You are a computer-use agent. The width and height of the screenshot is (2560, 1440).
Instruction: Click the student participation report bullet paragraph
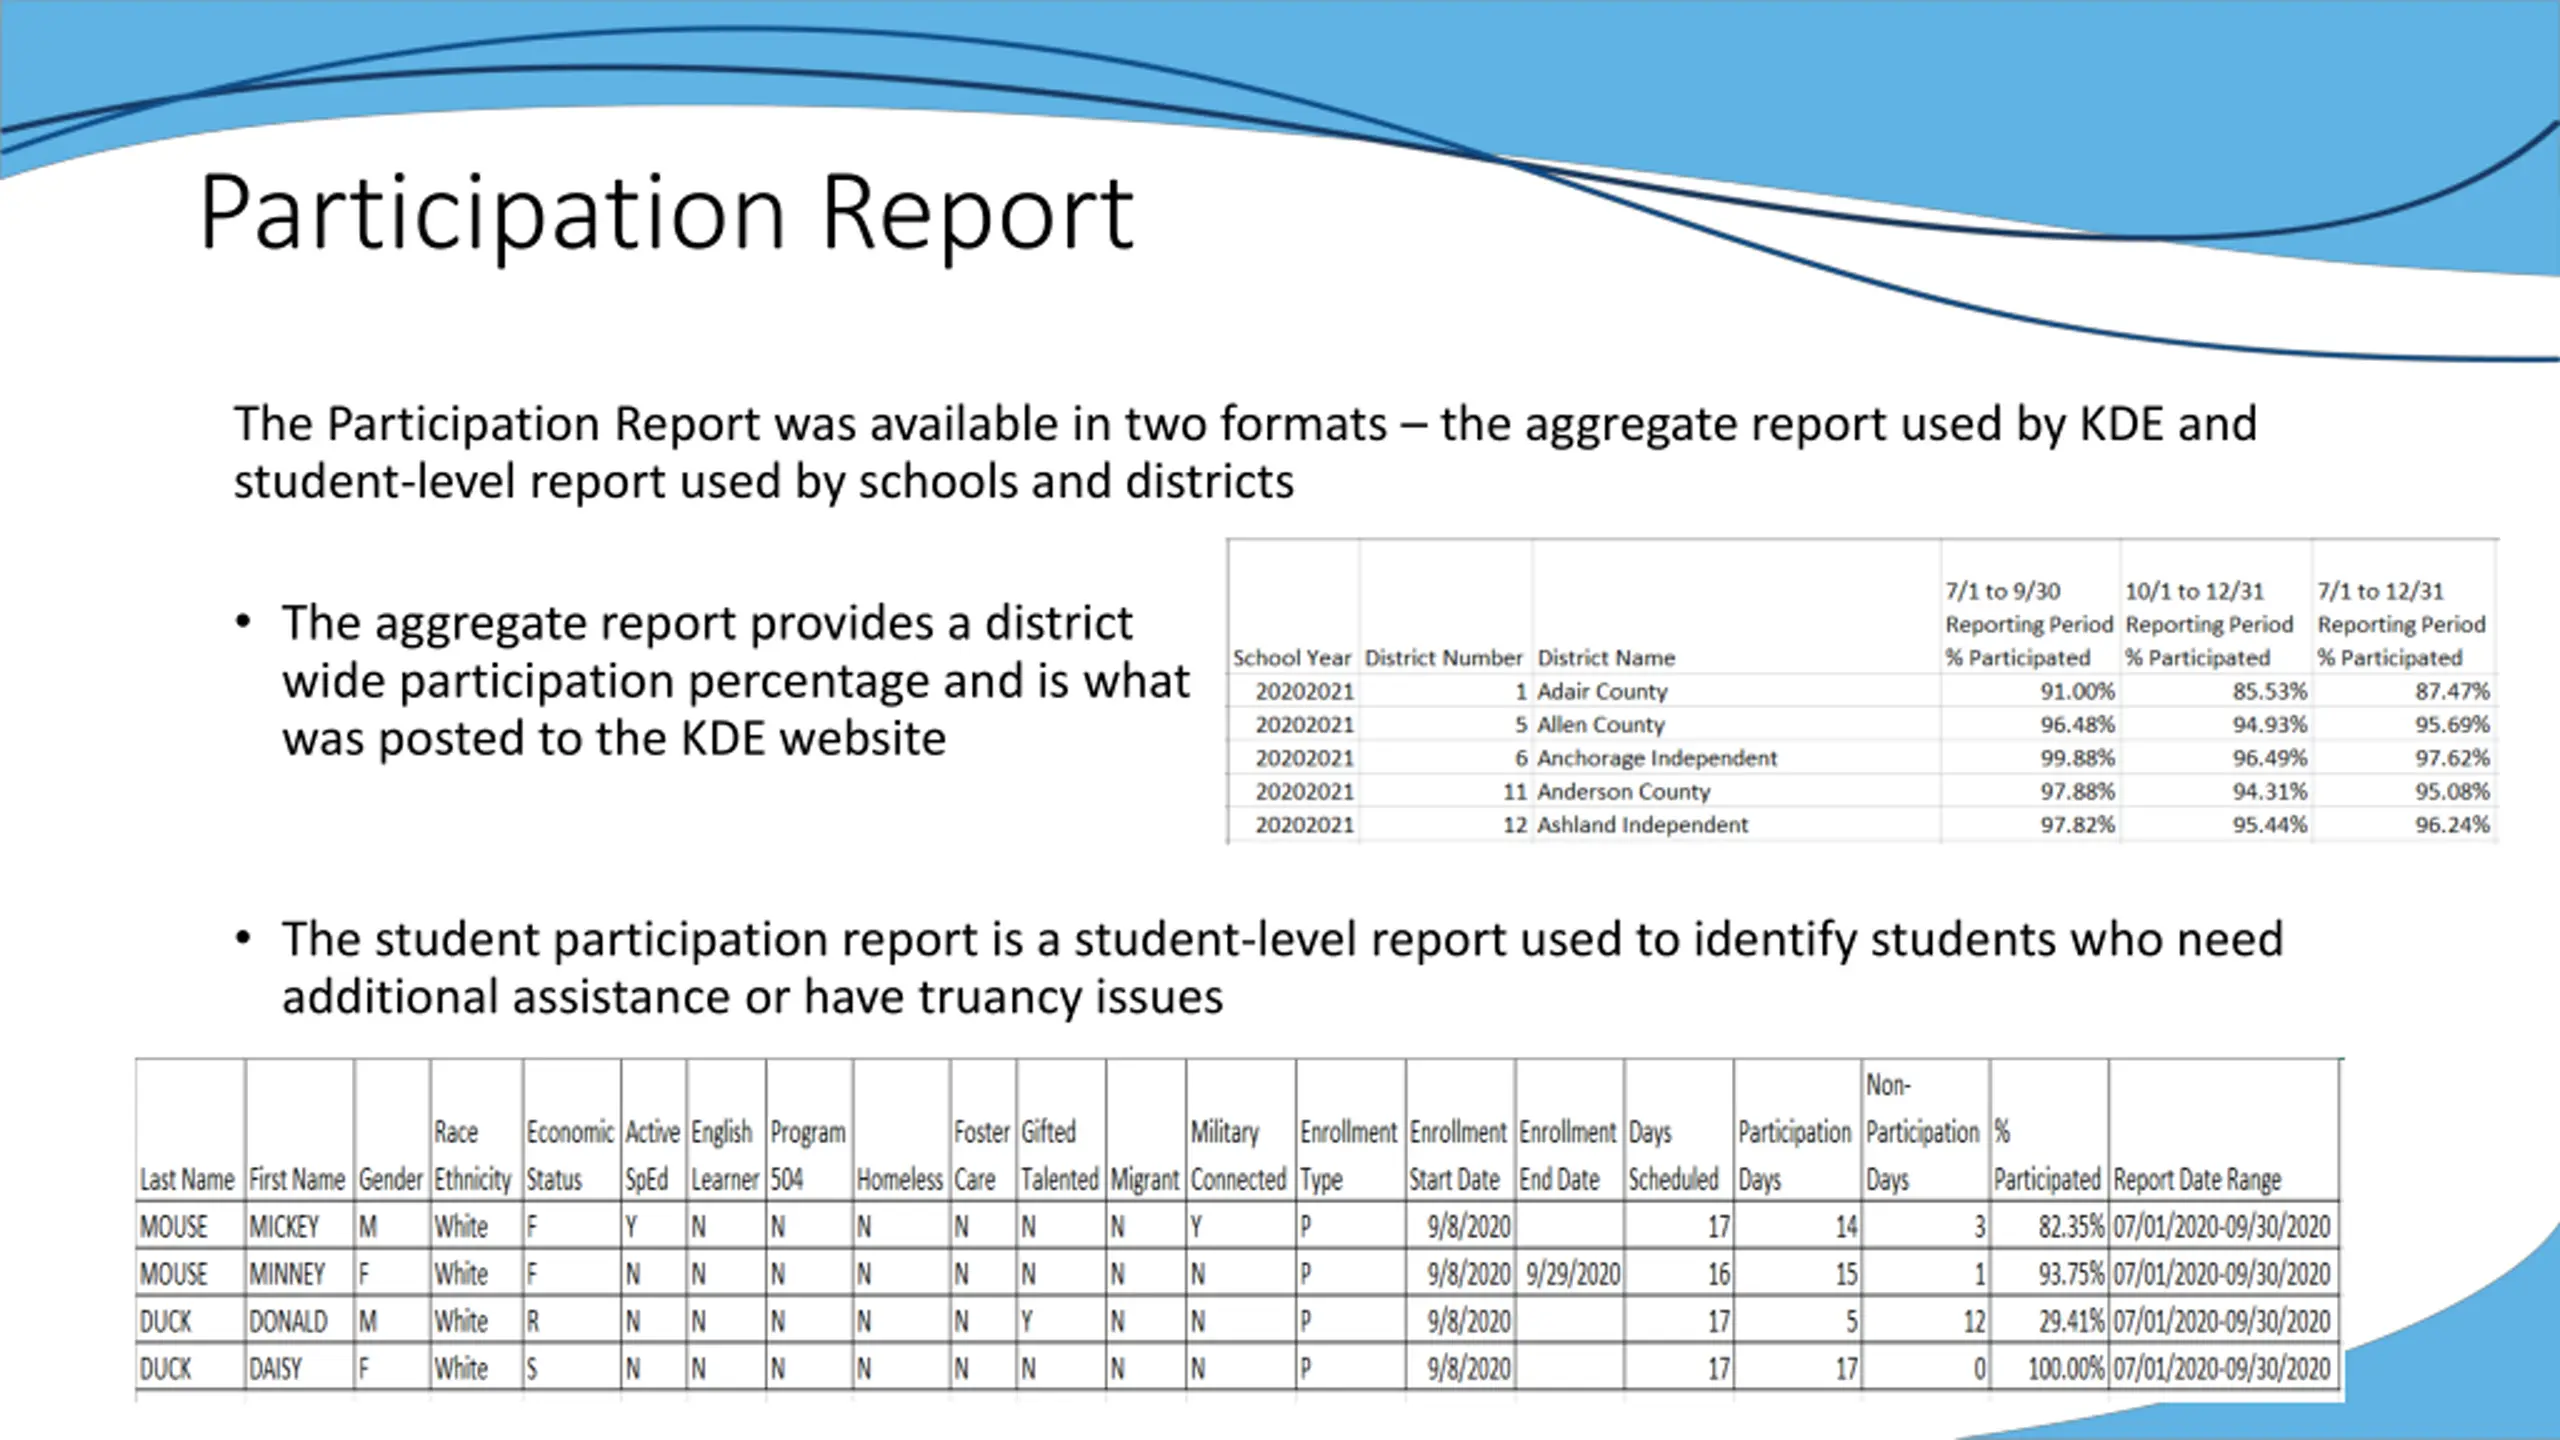(1282, 967)
